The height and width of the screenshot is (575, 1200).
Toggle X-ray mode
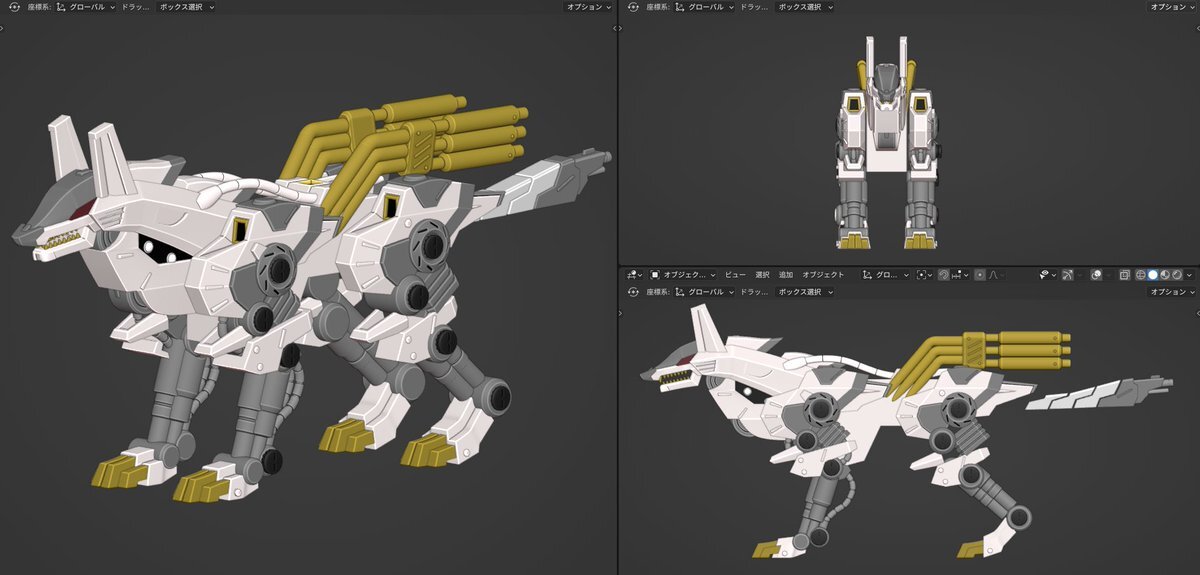[x=1124, y=274]
